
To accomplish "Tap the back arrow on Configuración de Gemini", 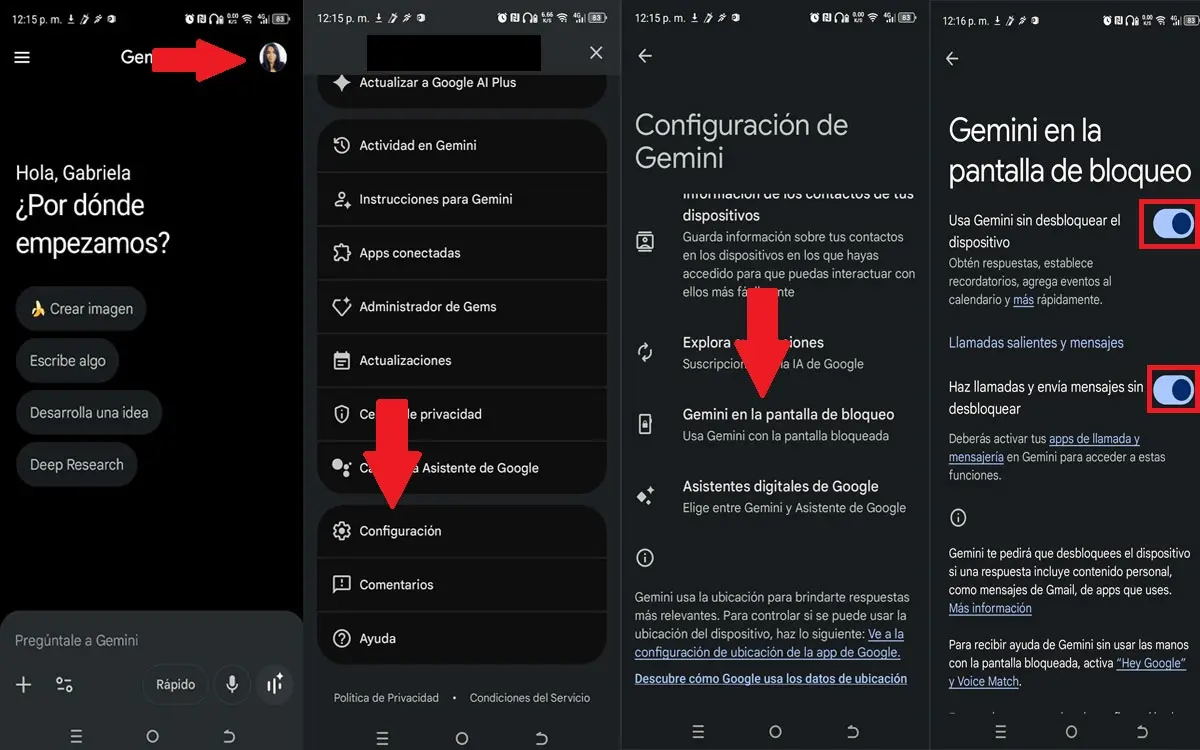I will [x=645, y=56].
